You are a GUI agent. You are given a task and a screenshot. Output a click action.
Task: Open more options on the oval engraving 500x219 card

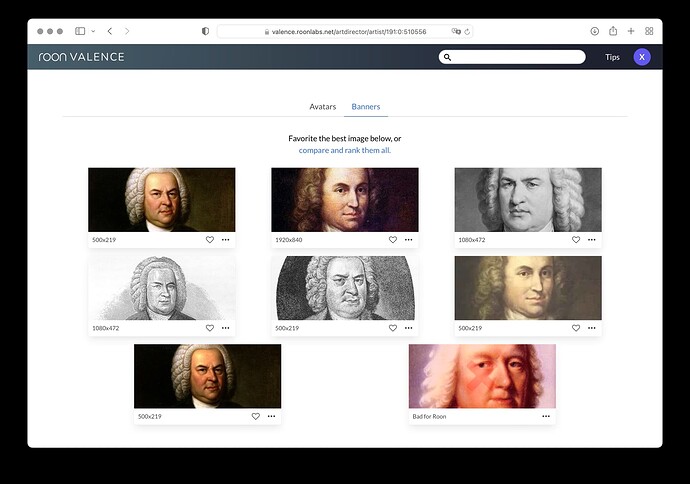(x=409, y=328)
